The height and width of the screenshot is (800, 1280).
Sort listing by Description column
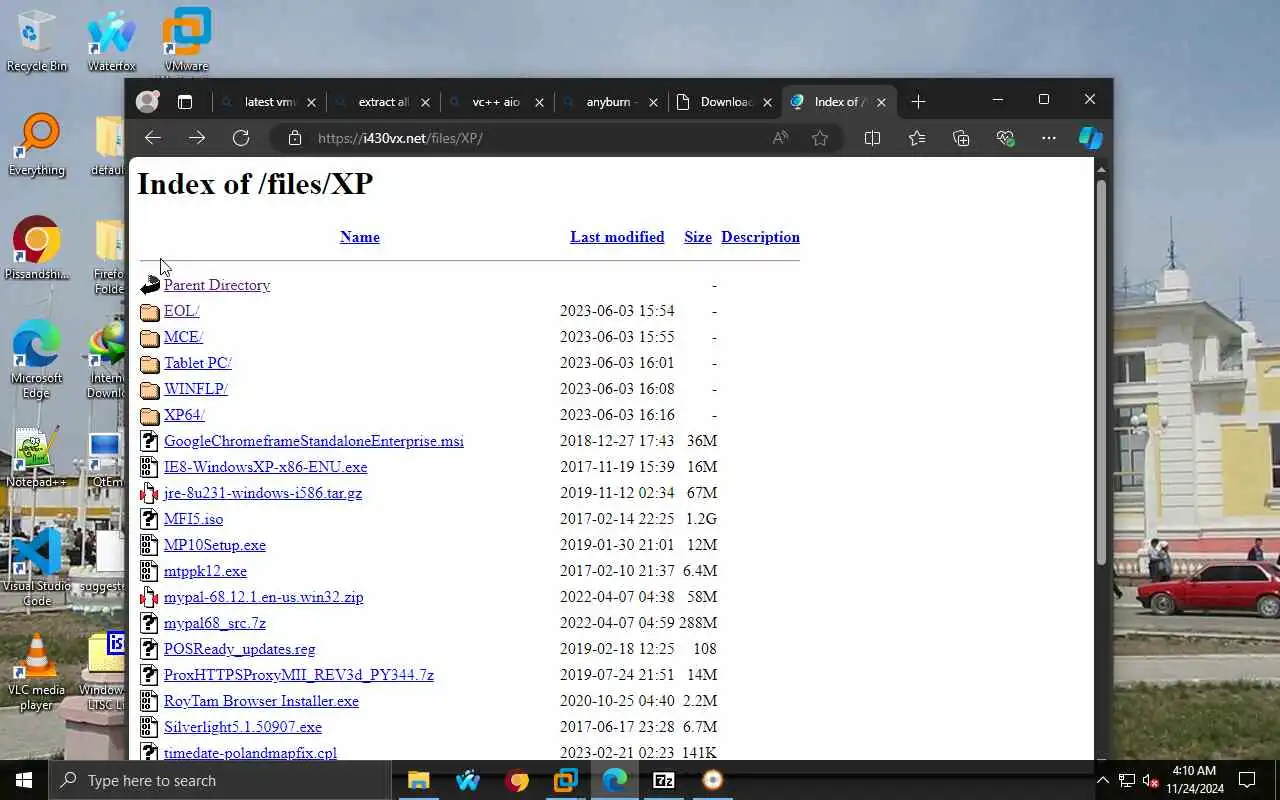tap(760, 237)
